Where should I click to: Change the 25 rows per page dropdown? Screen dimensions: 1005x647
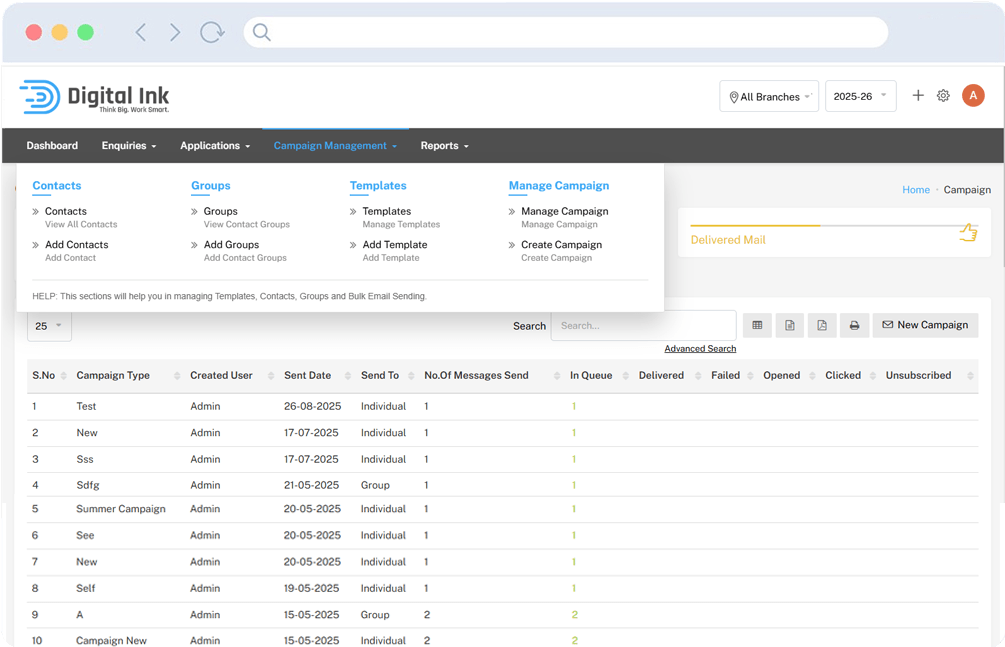coord(49,326)
